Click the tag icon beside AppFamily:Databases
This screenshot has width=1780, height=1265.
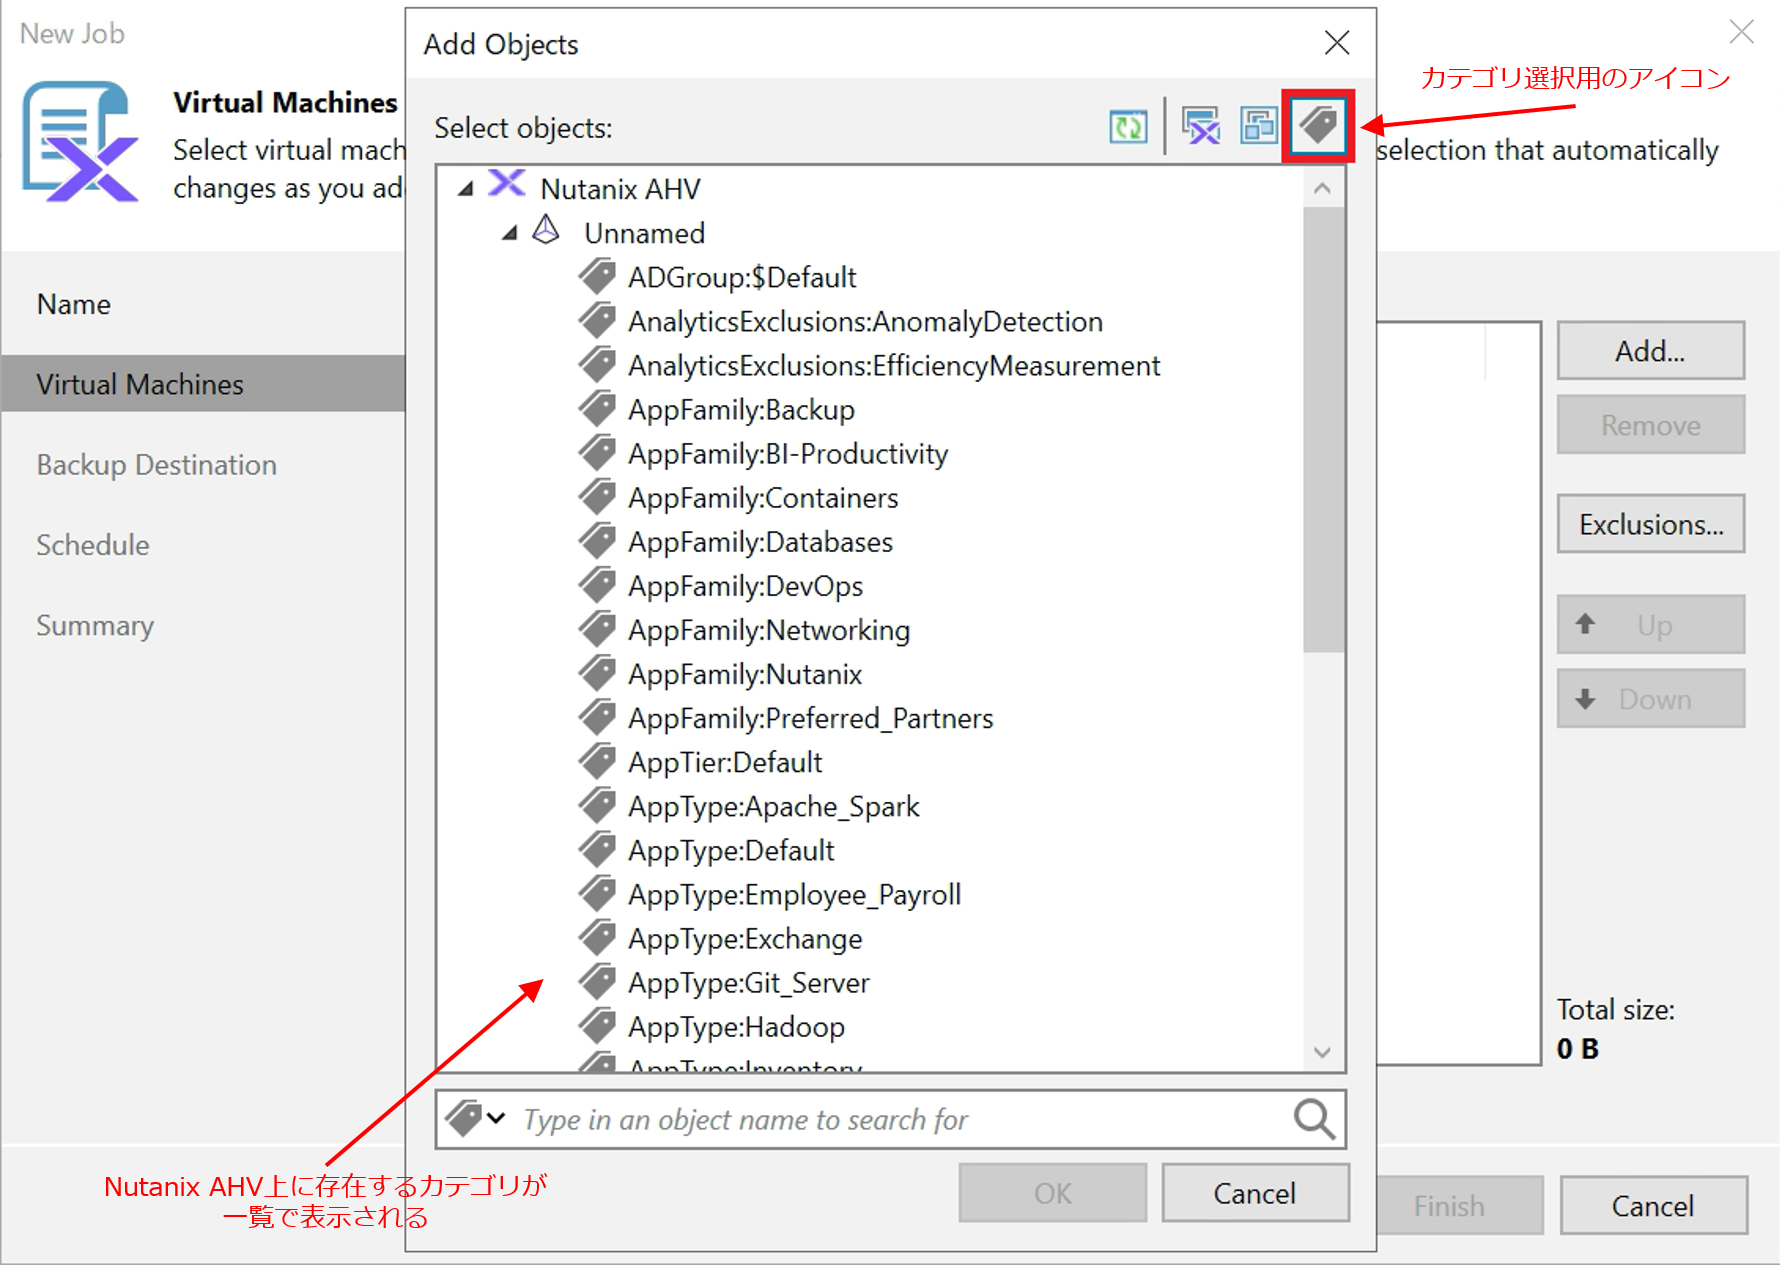pyautogui.click(x=597, y=540)
